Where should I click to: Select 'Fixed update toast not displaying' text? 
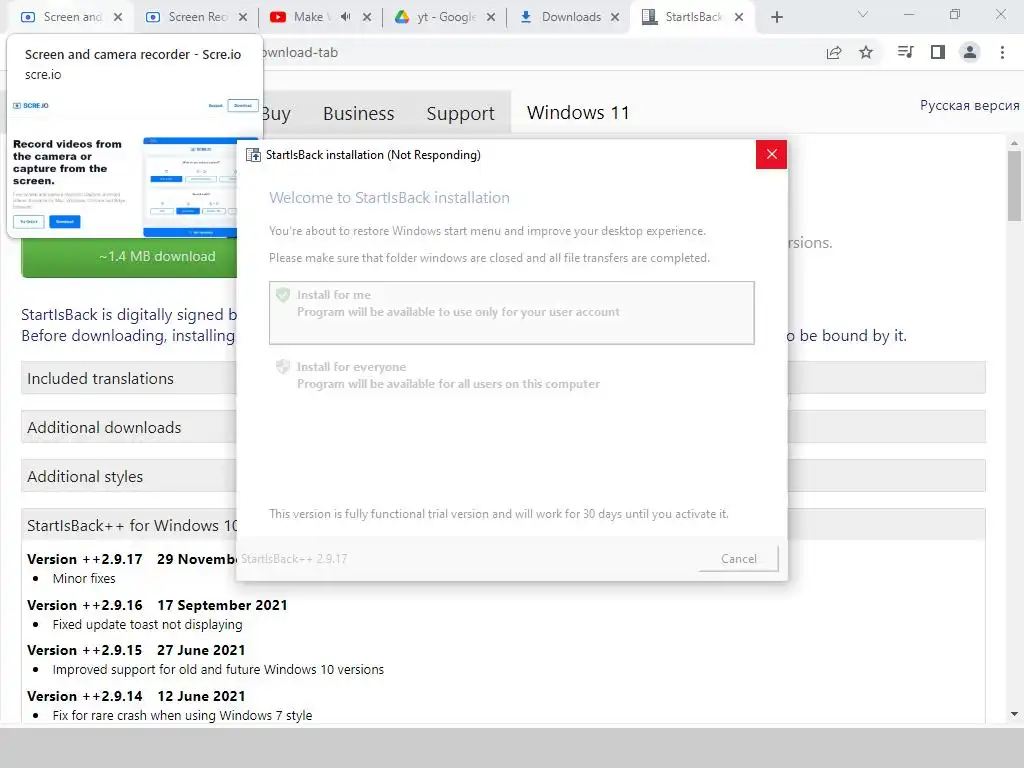147,624
